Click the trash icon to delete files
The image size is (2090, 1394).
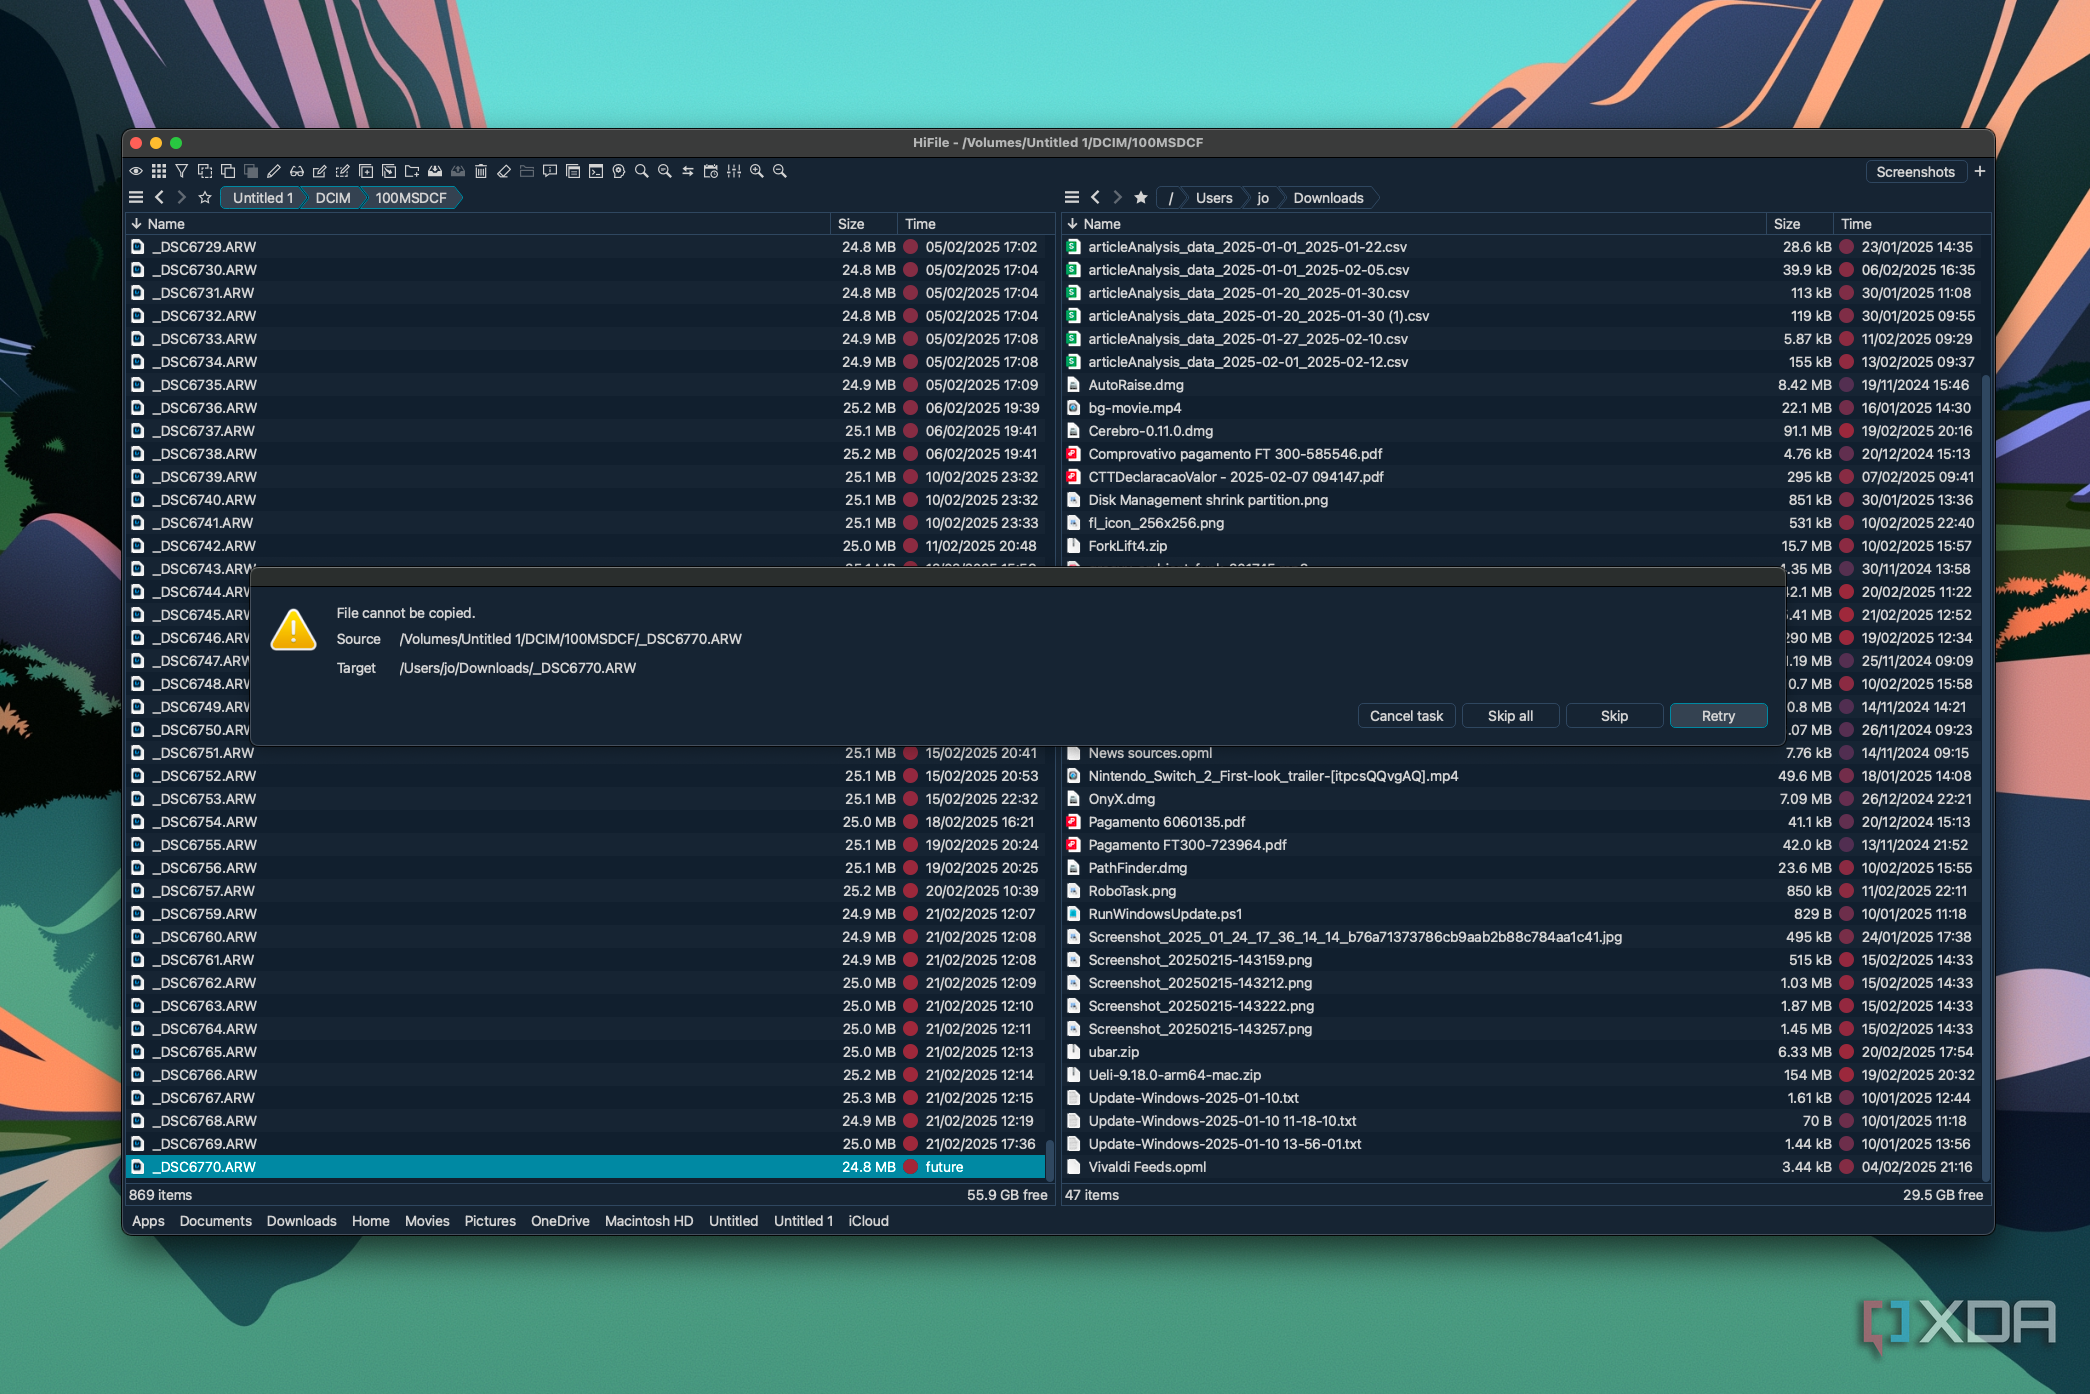coord(480,171)
